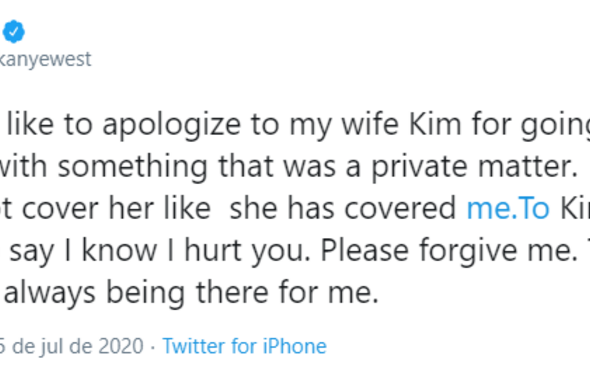Screen dimensions: 590x373
Task: Click the word going at line end
Action: 555,126
